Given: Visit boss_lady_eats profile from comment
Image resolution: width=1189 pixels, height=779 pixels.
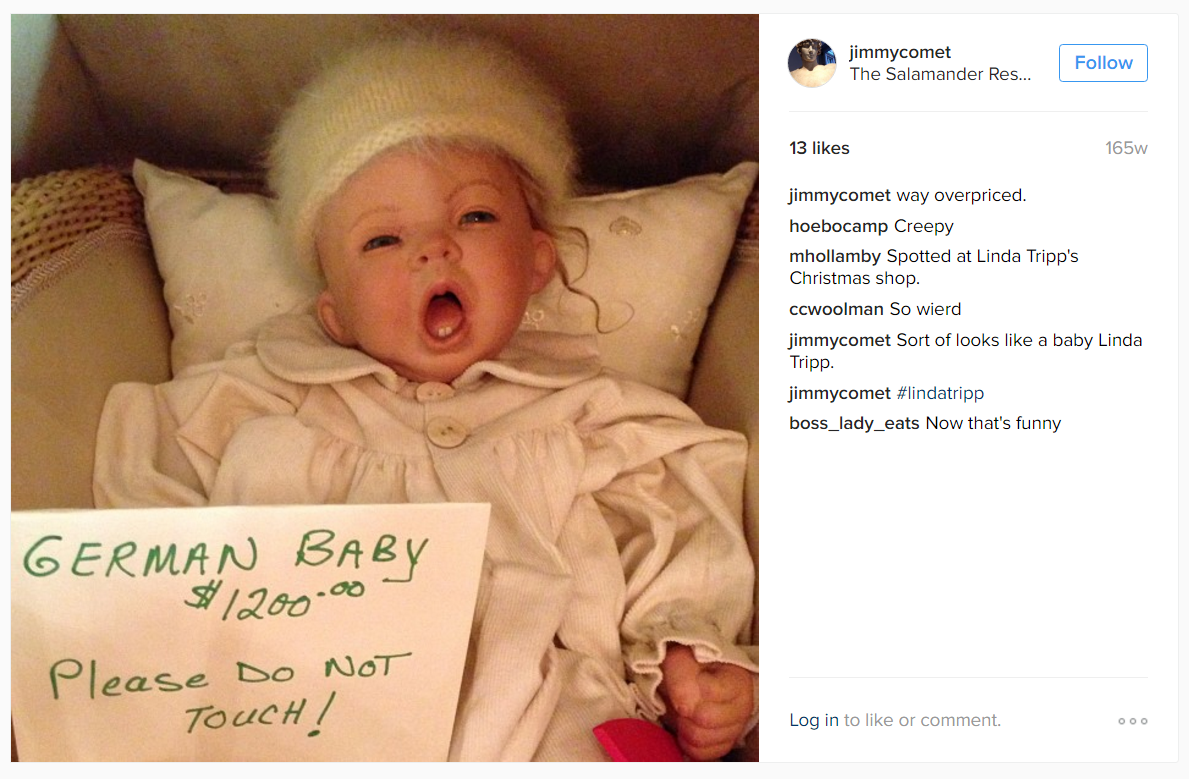Looking at the screenshot, I should pos(854,423).
